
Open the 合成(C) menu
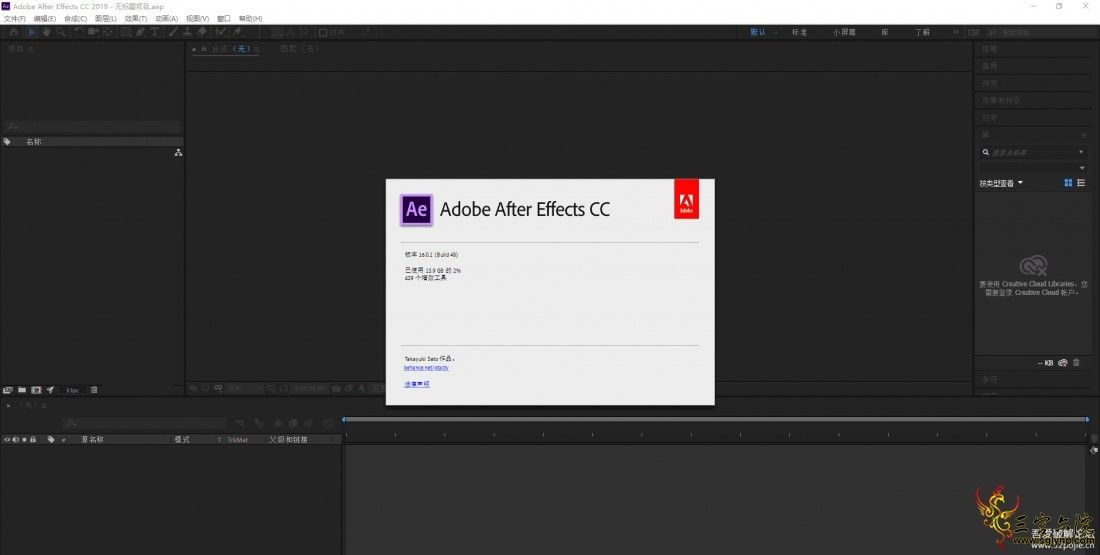tap(76, 19)
